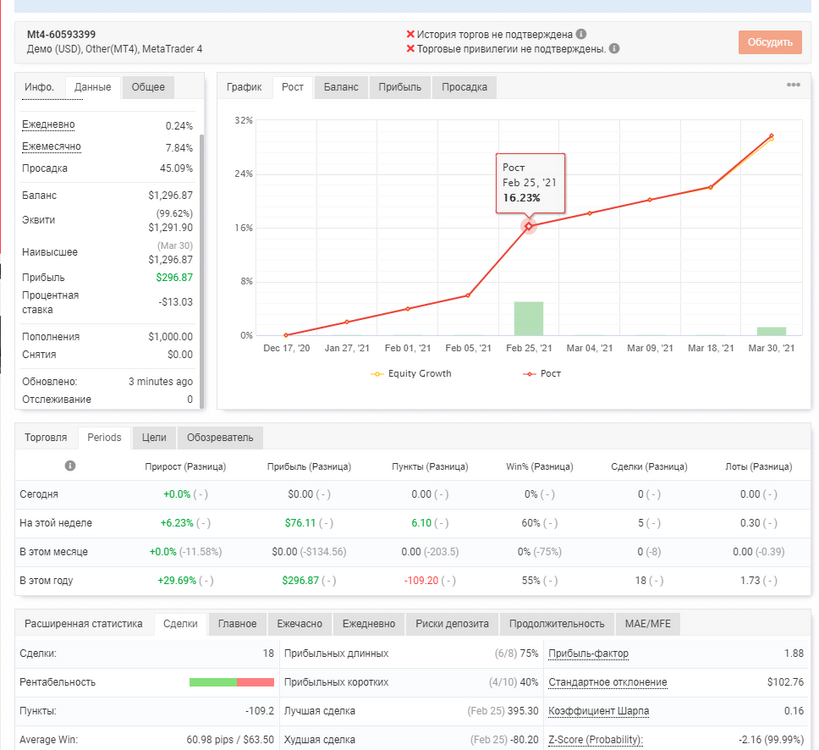This screenshot has height=750, width=819.
Task: Click the +29.69% yearly growth value
Action: coord(177,580)
